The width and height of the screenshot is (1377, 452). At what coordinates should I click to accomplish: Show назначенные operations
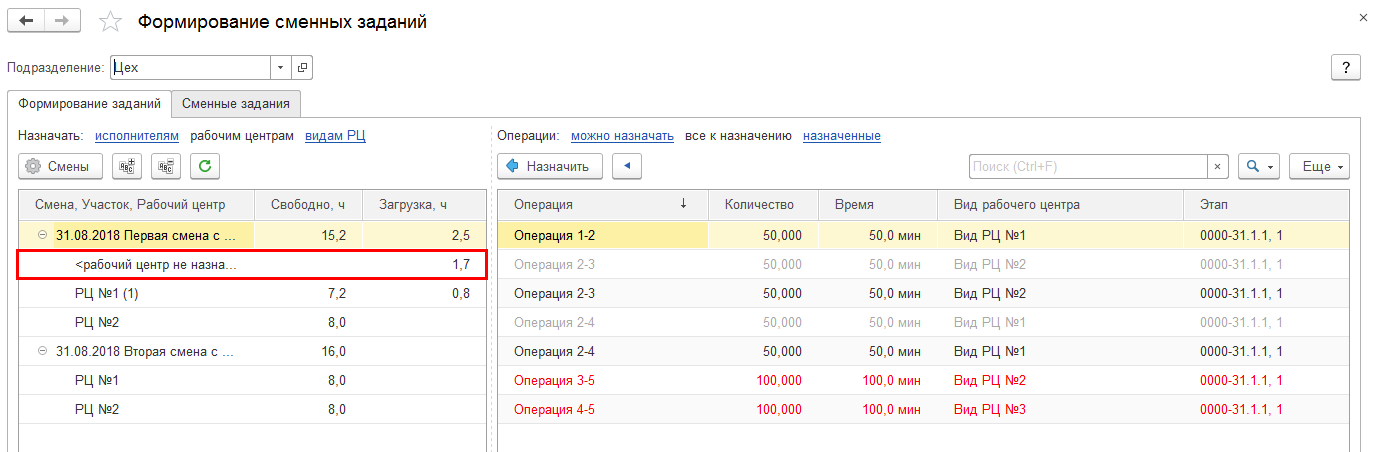point(842,136)
